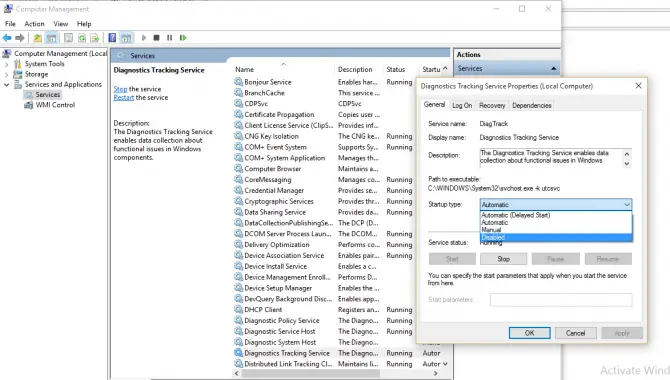The image size is (670, 380).
Task: Click the Up one level folder icon
Action: pos(38,38)
